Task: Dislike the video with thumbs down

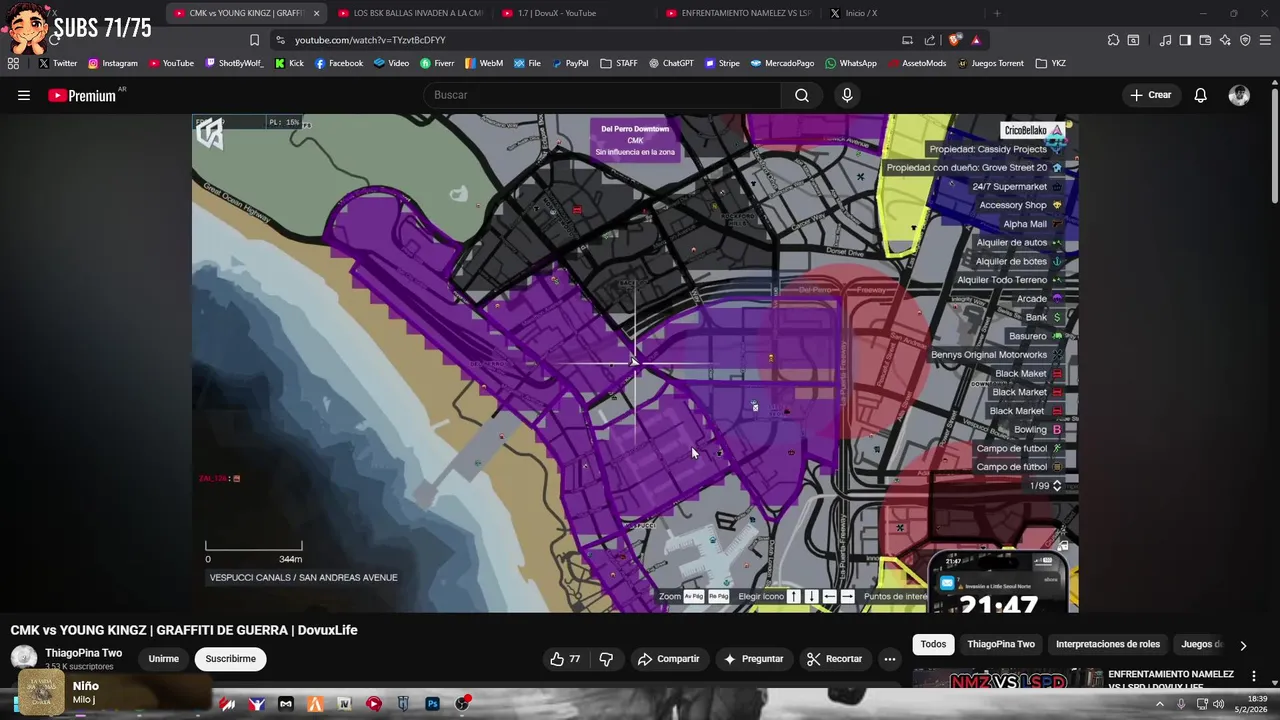Action: [606, 659]
